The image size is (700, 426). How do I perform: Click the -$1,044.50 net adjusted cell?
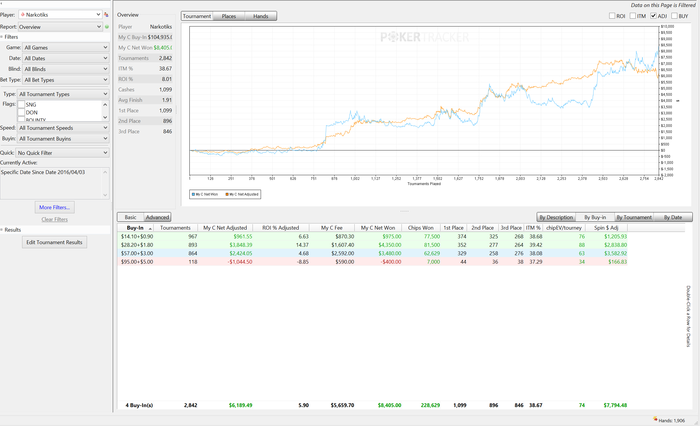240,262
